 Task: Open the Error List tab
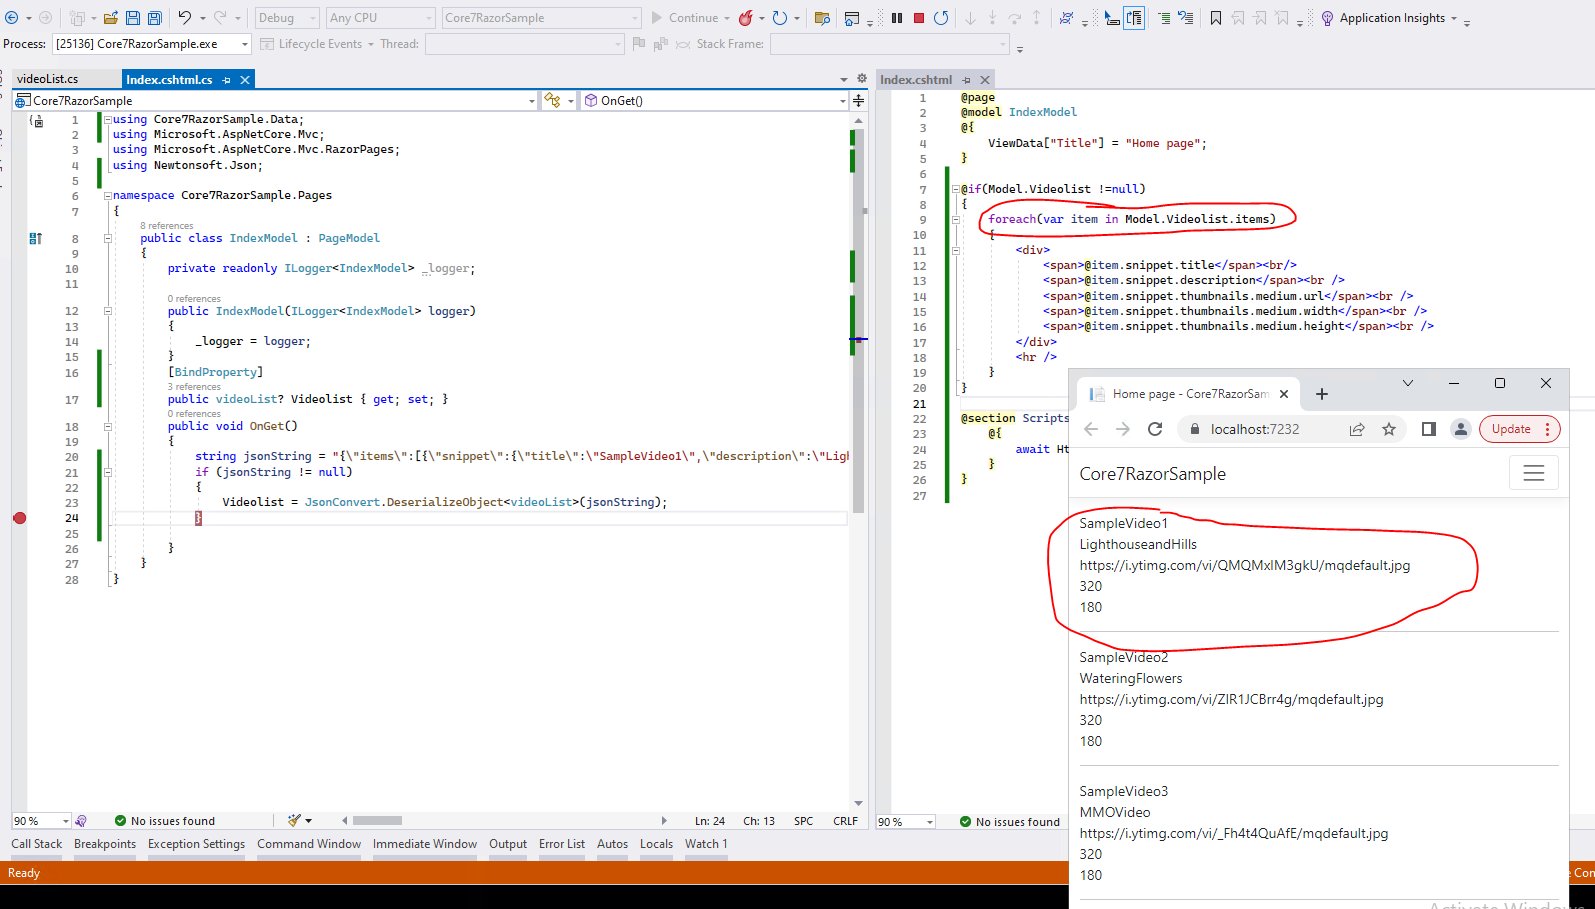(561, 844)
